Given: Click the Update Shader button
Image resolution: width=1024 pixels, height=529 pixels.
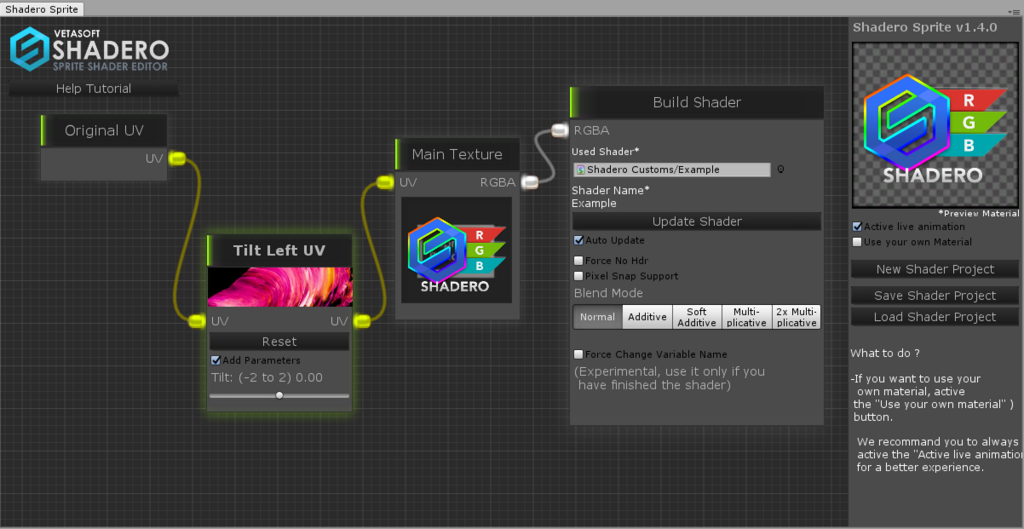Looking at the screenshot, I should click(697, 221).
